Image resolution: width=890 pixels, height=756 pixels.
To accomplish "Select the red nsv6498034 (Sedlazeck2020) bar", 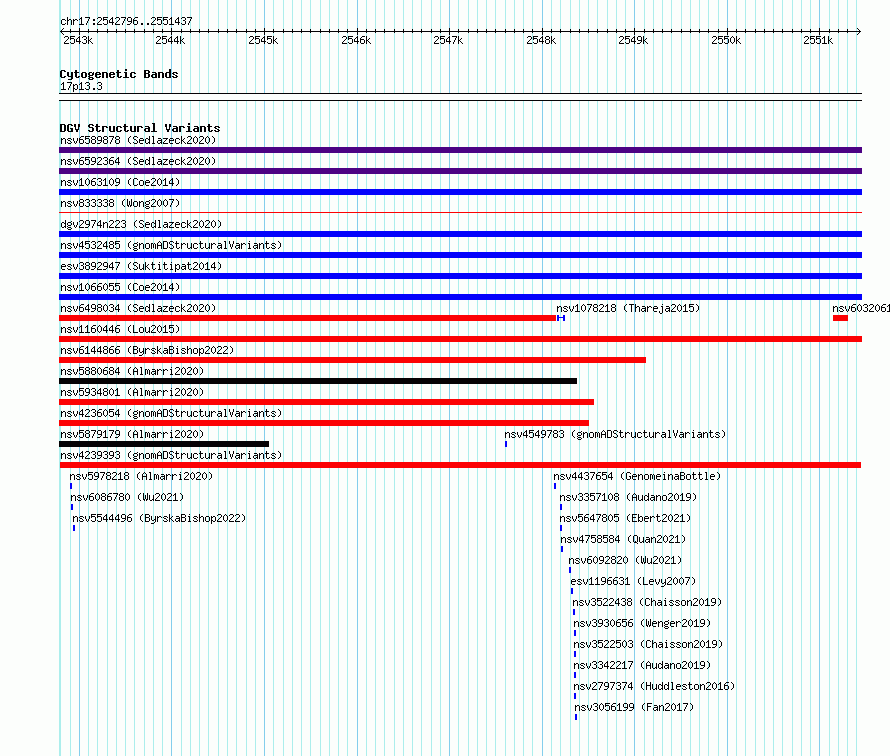I will click(308, 318).
